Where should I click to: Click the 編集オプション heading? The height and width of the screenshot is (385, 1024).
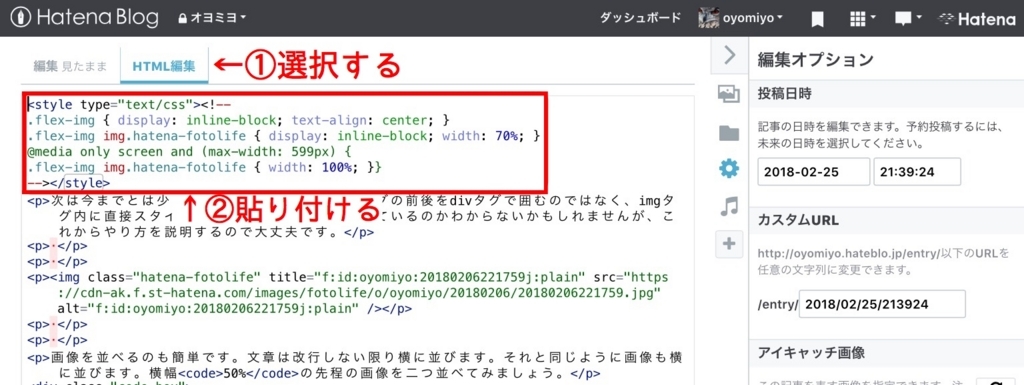[815, 59]
